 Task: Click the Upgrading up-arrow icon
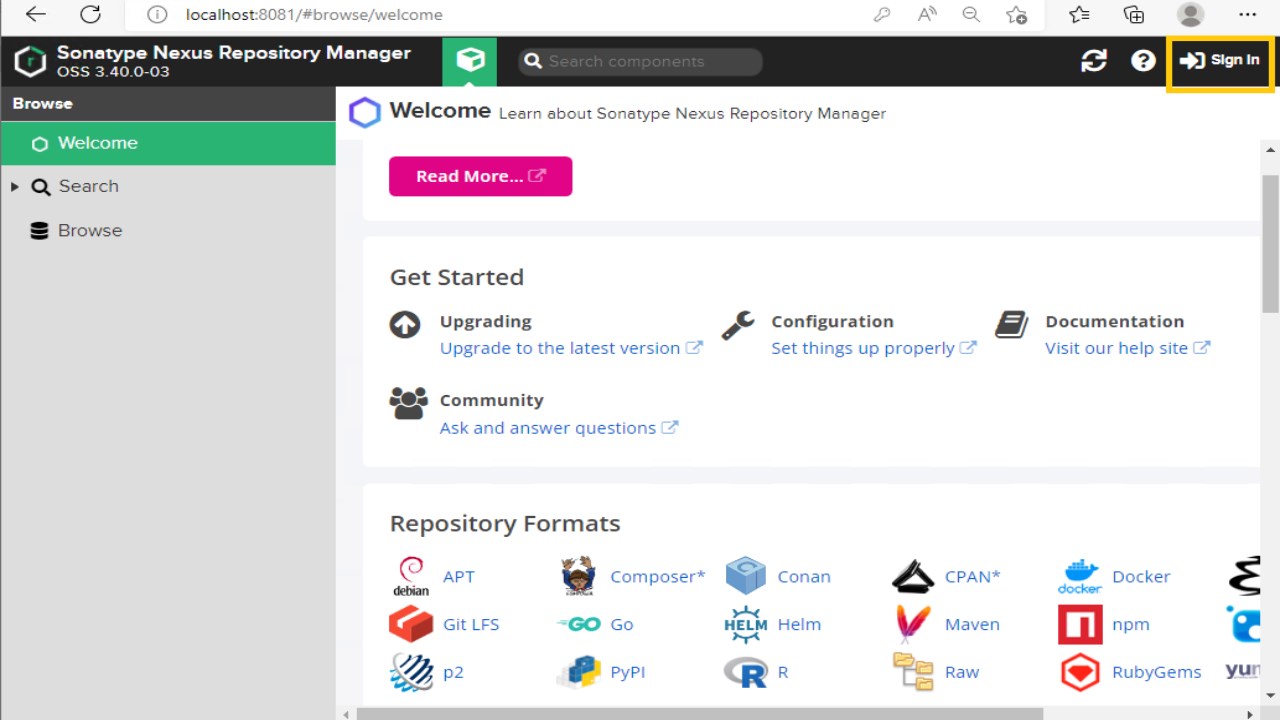tap(405, 325)
